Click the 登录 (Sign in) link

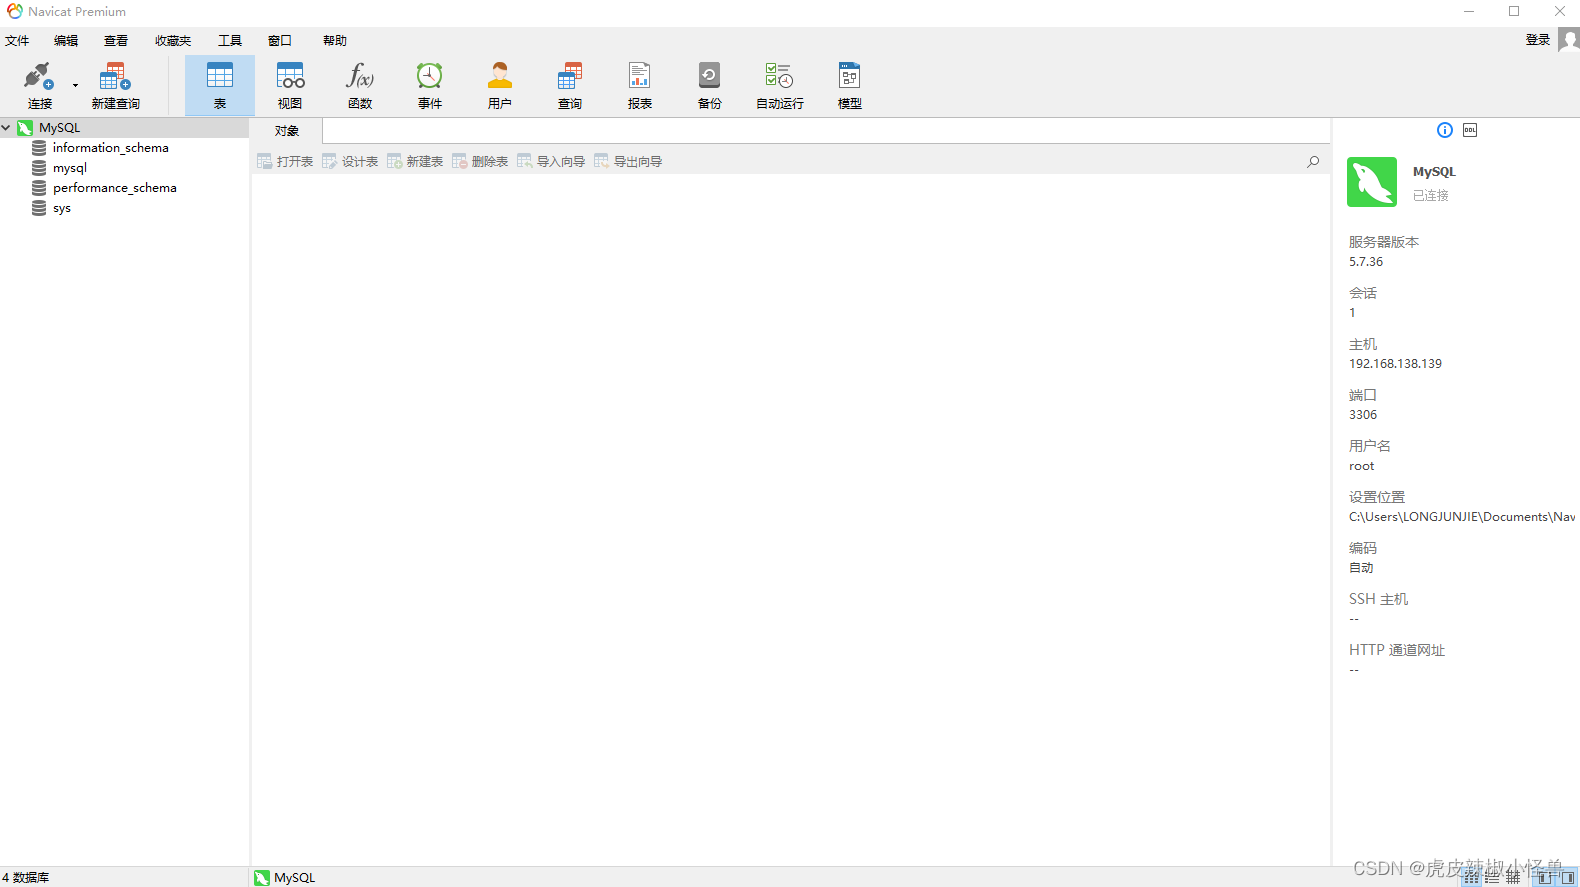[x=1538, y=40]
